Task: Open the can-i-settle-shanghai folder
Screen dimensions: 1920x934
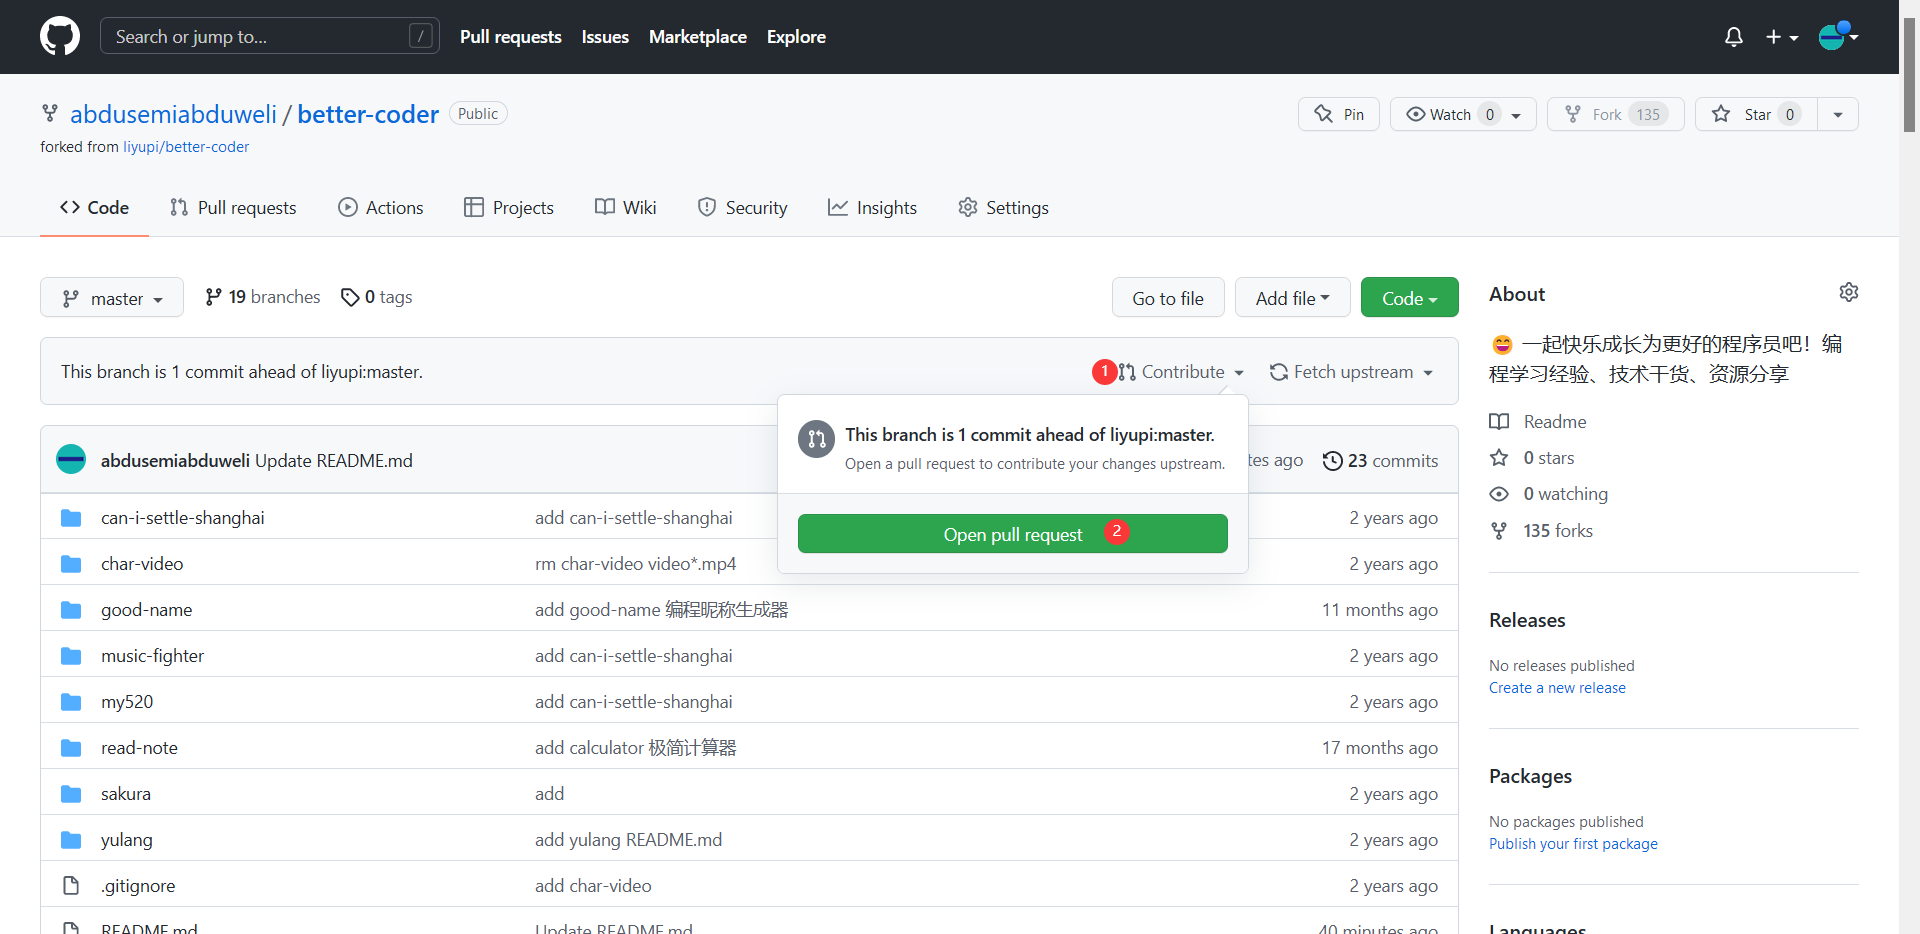Action: click(183, 518)
